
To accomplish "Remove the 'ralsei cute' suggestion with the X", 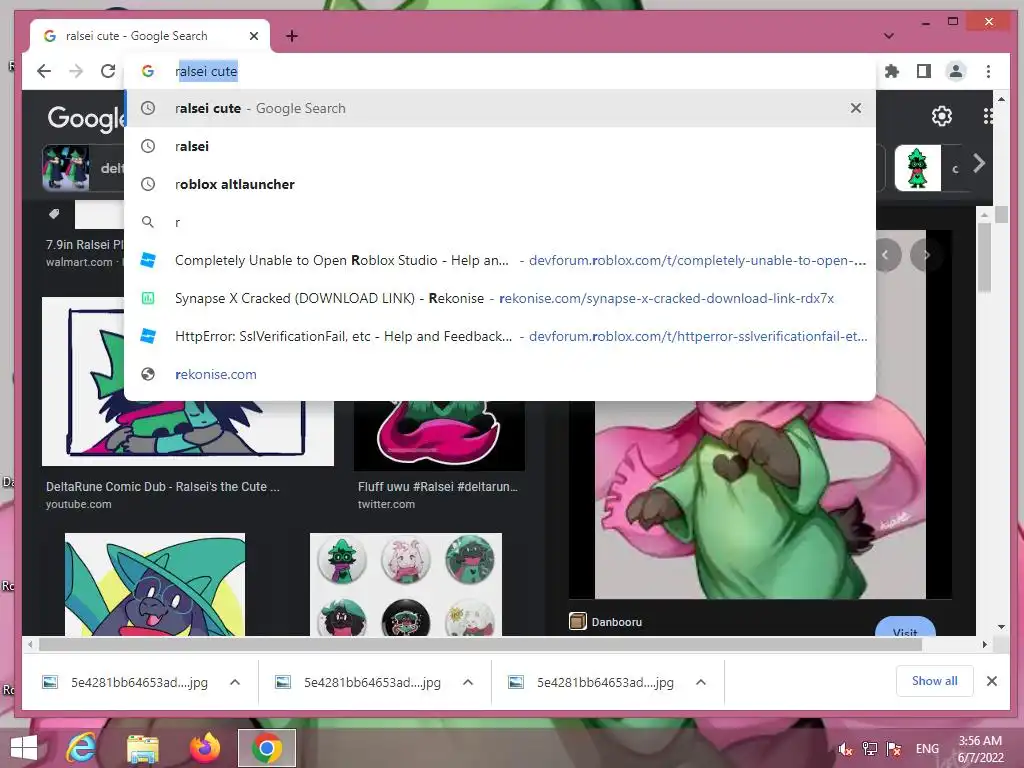I will pos(856,108).
